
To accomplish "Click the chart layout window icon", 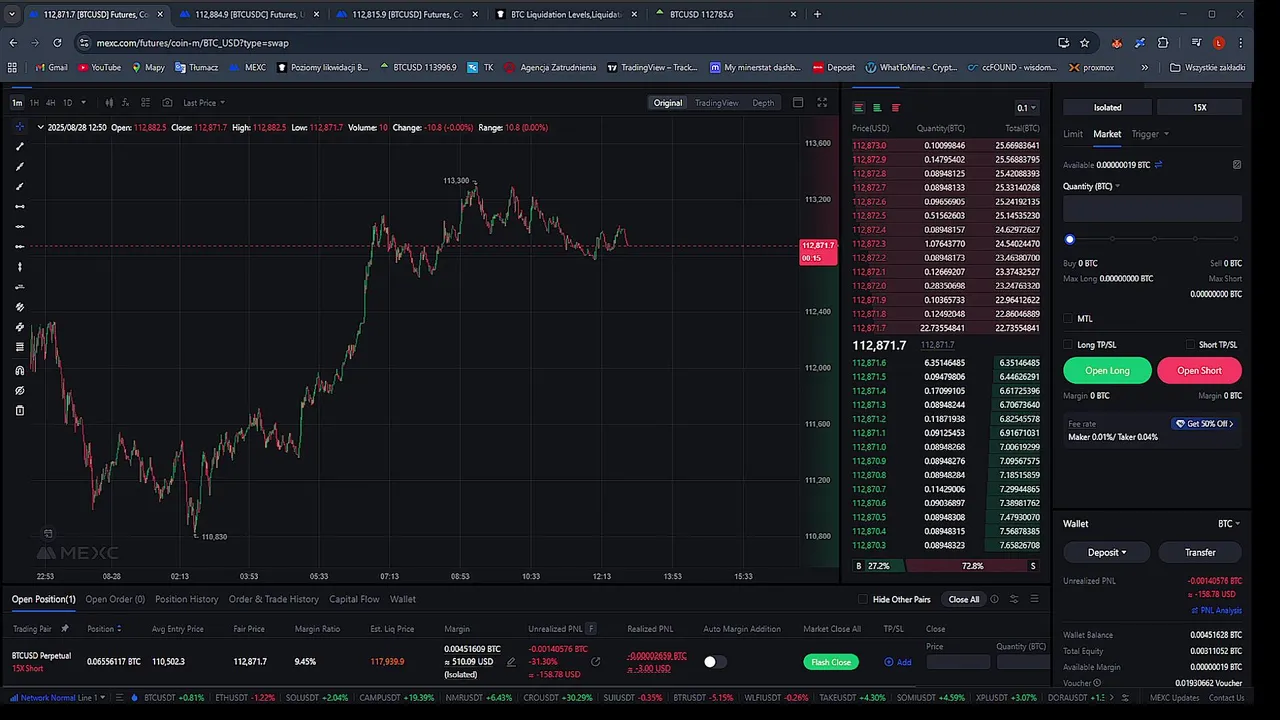I will (798, 103).
